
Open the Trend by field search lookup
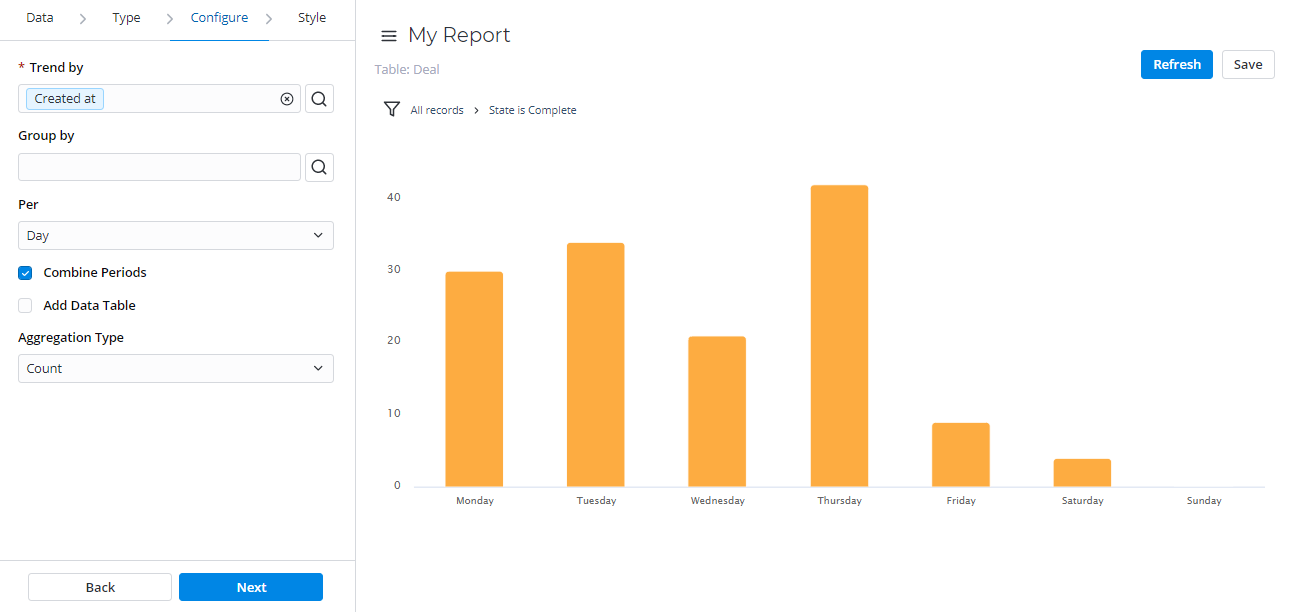[319, 99]
